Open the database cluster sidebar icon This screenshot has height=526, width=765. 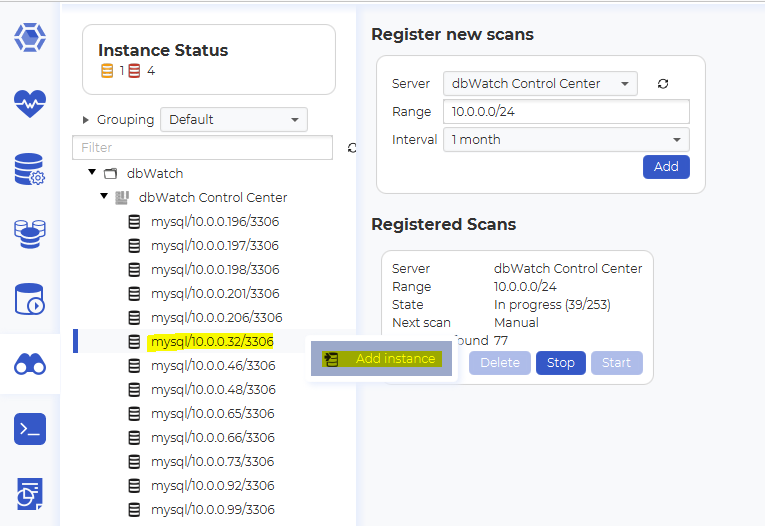tap(30, 234)
